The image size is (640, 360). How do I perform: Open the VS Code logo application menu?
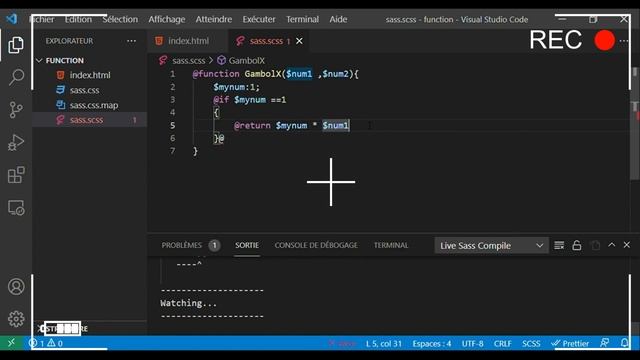[x=12, y=19]
